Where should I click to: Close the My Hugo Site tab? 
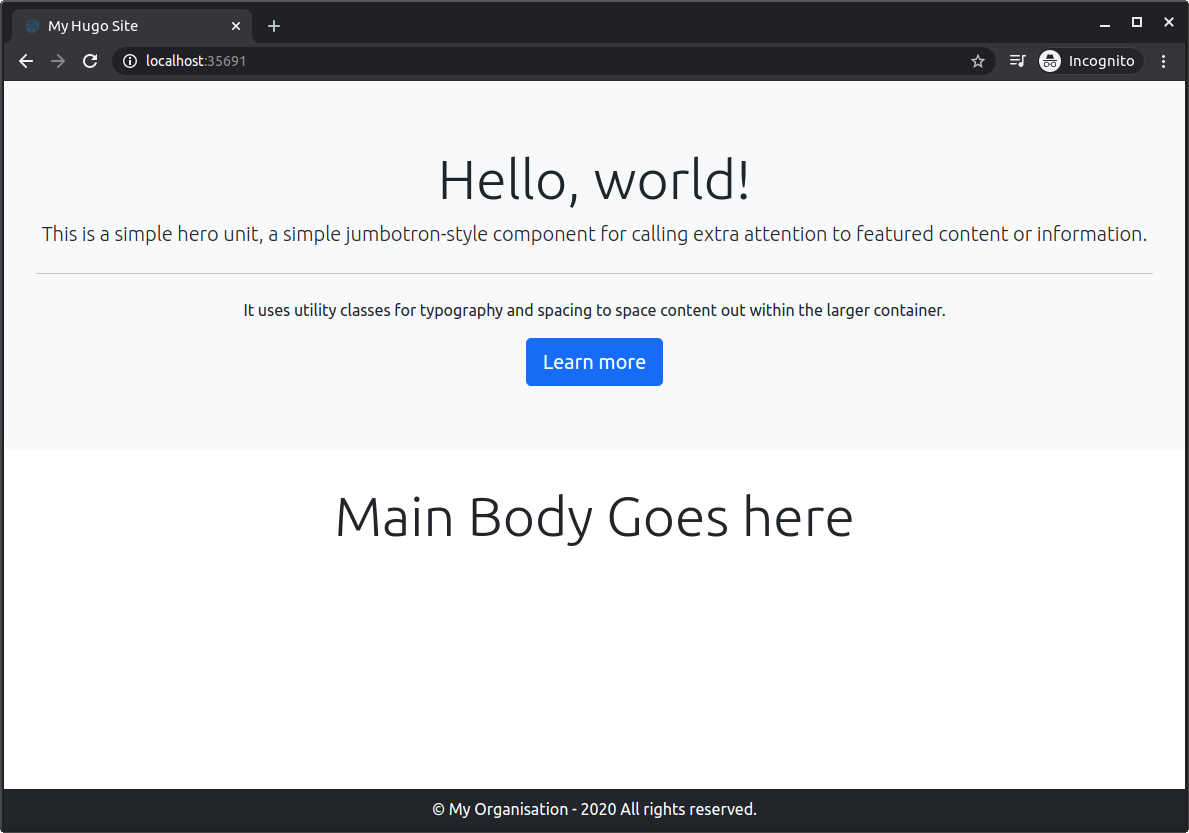click(x=236, y=25)
